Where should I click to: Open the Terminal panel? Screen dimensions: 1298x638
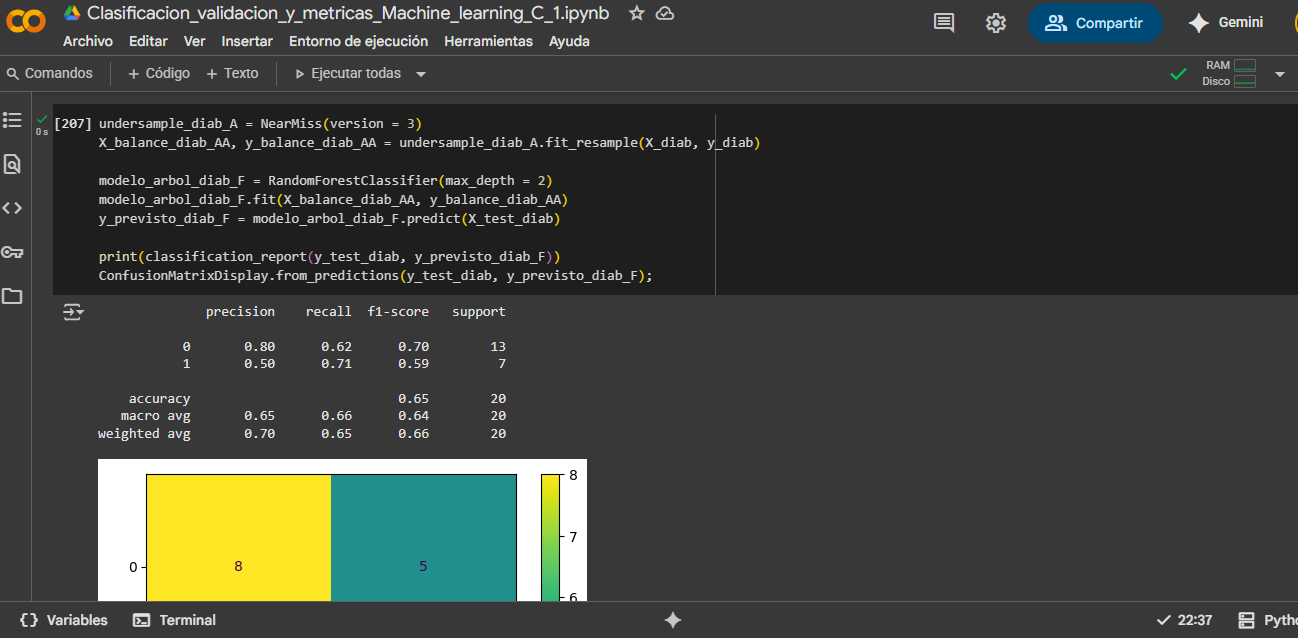pyautogui.click(x=175, y=620)
